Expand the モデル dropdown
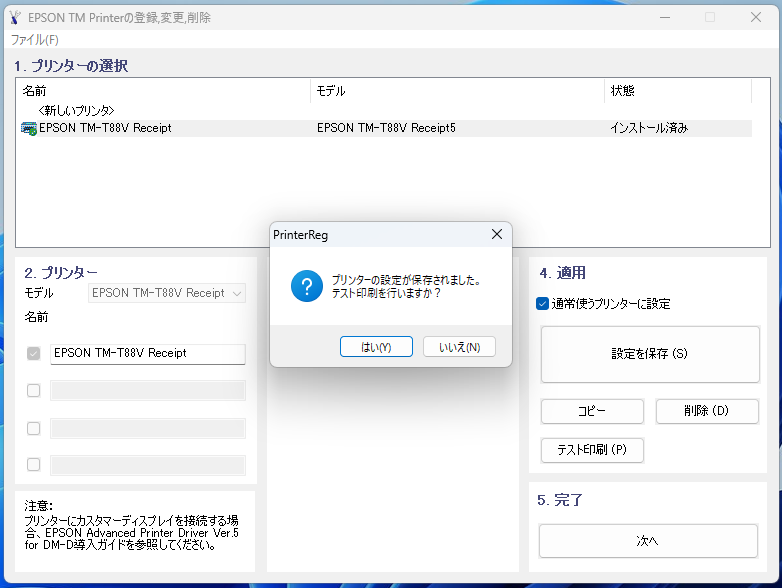The image size is (782, 588). (x=237, y=293)
